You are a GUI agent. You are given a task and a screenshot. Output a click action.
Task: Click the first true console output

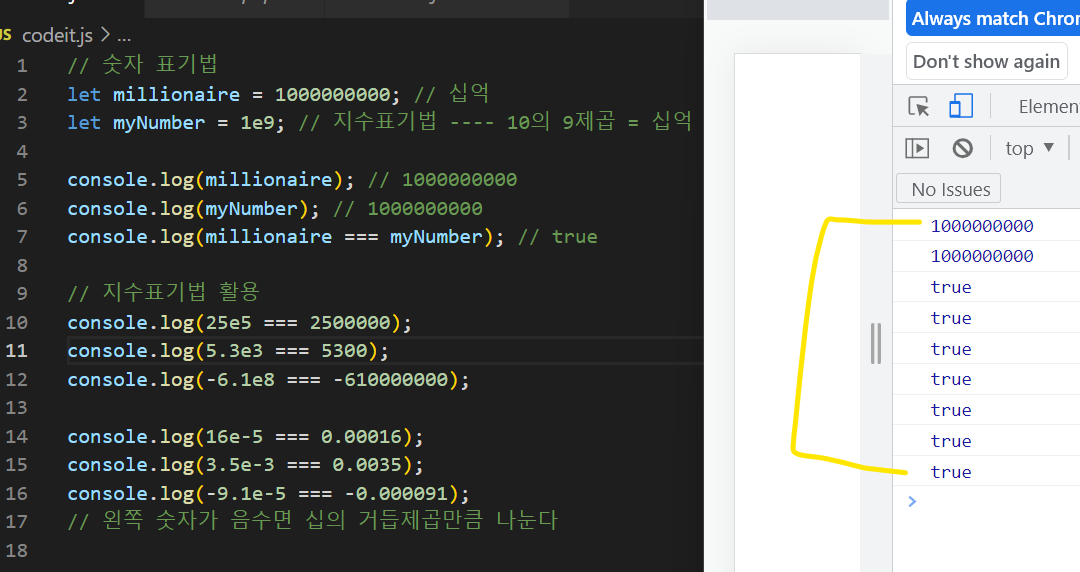pos(951,287)
